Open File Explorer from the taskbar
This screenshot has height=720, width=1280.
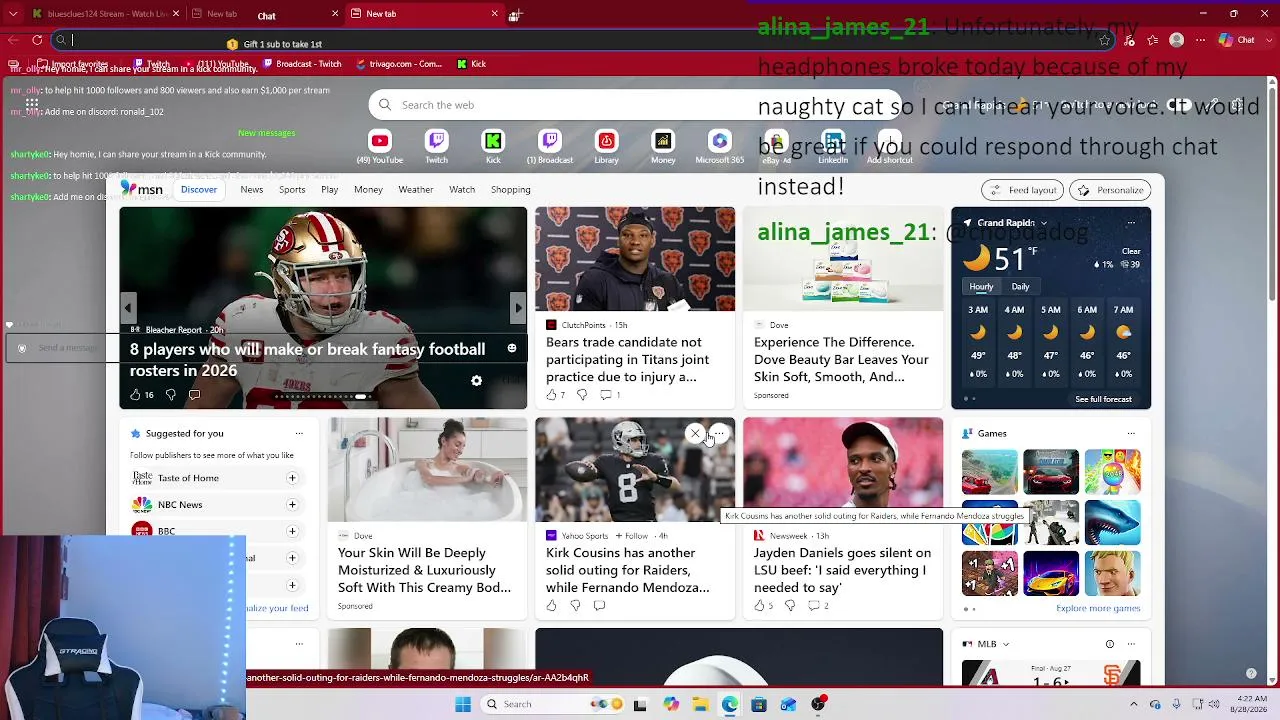point(700,704)
